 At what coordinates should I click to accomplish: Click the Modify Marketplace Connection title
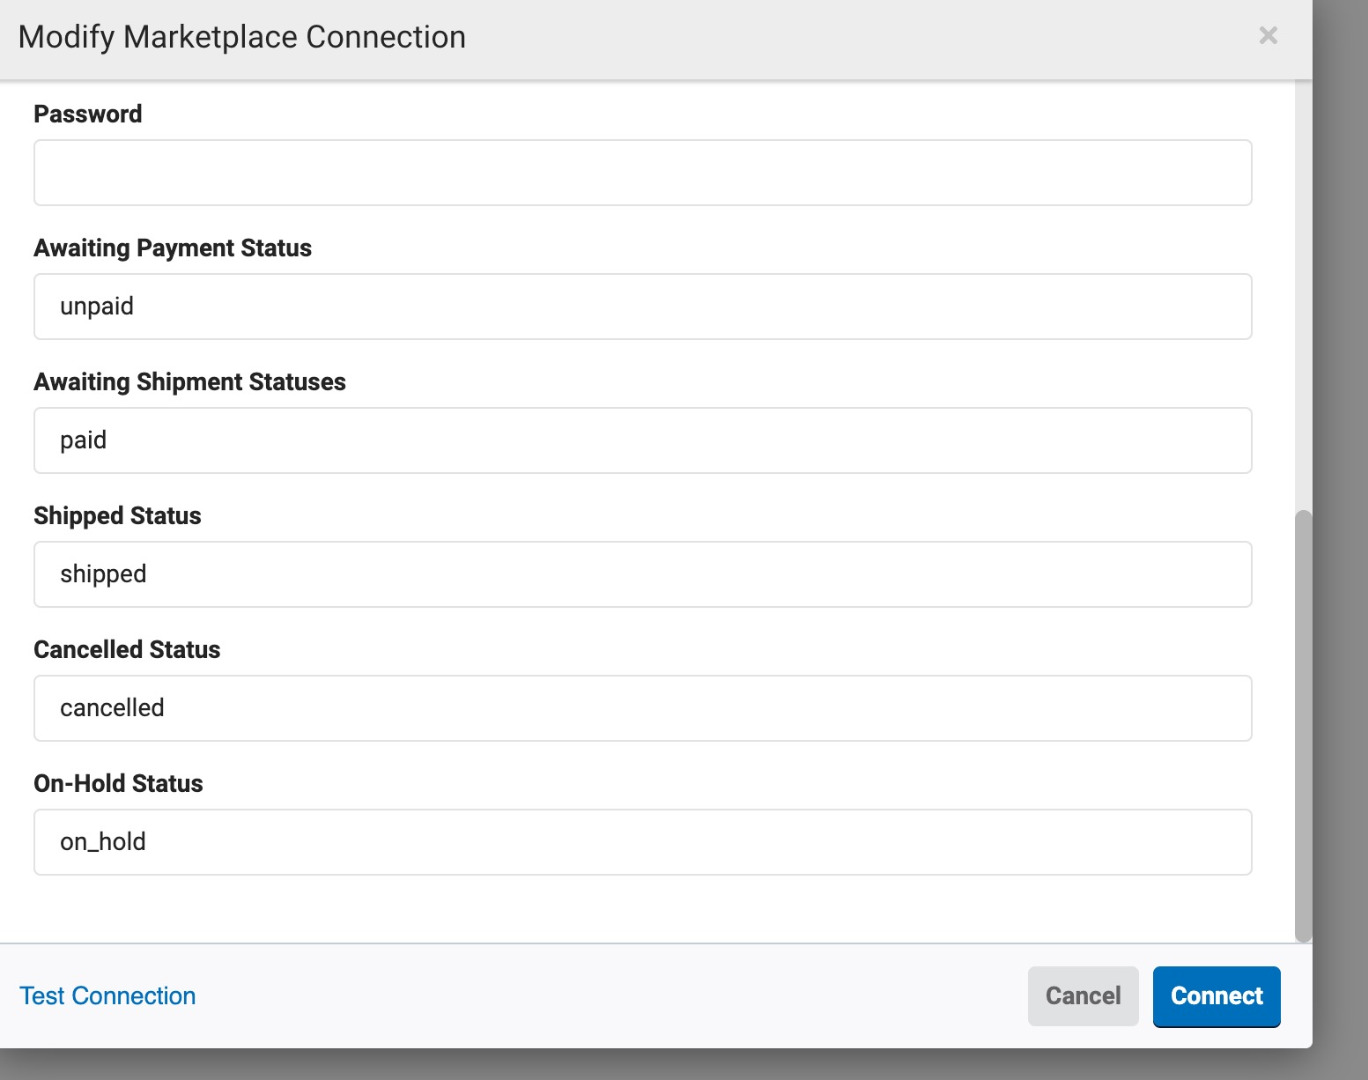point(242,37)
